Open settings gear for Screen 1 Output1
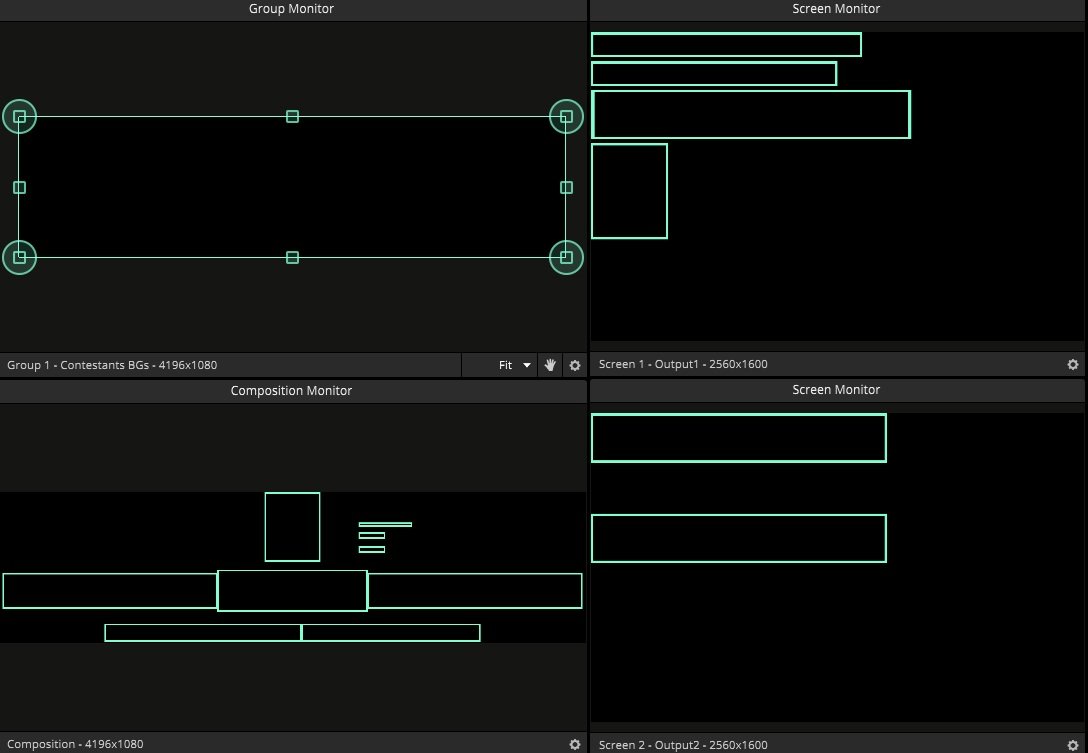Screen dimensions: 1088x753 (1073, 364)
